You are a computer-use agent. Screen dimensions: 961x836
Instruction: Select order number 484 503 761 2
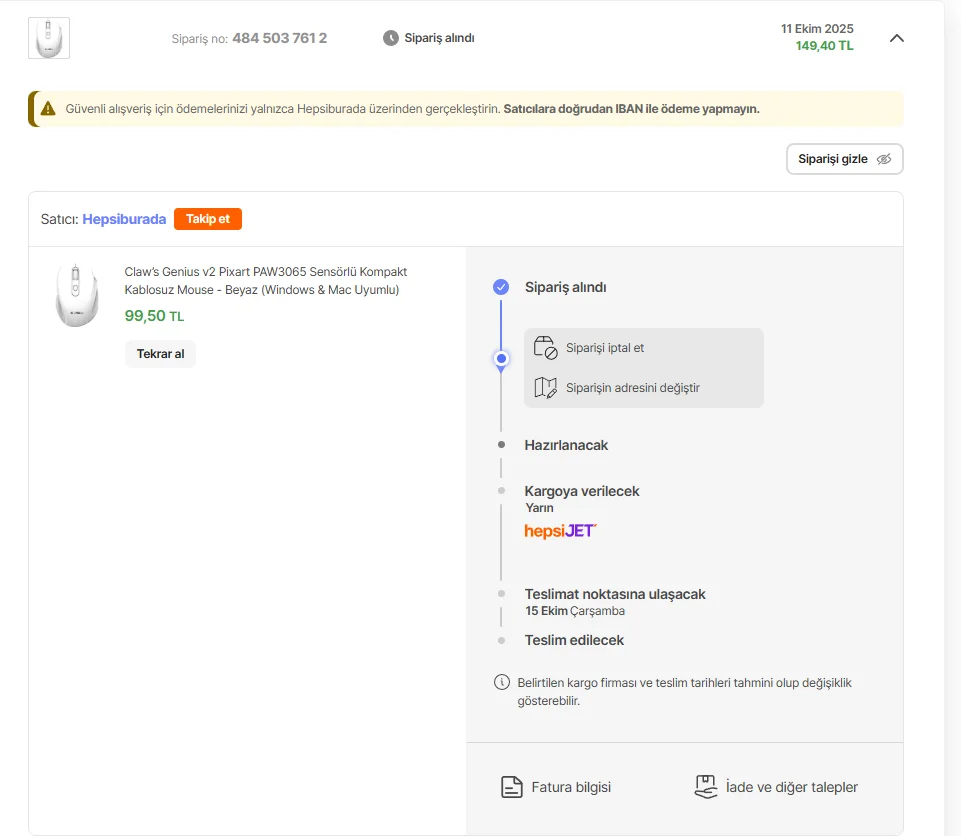(x=279, y=38)
